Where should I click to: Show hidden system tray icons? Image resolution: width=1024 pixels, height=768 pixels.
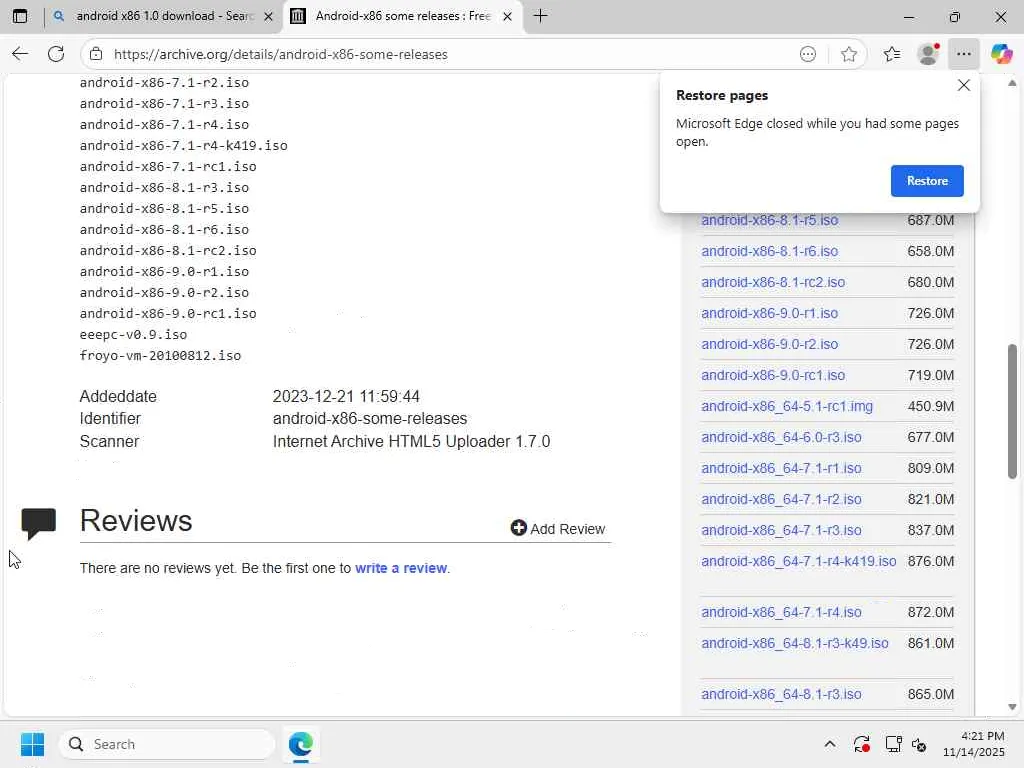pos(829,744)
